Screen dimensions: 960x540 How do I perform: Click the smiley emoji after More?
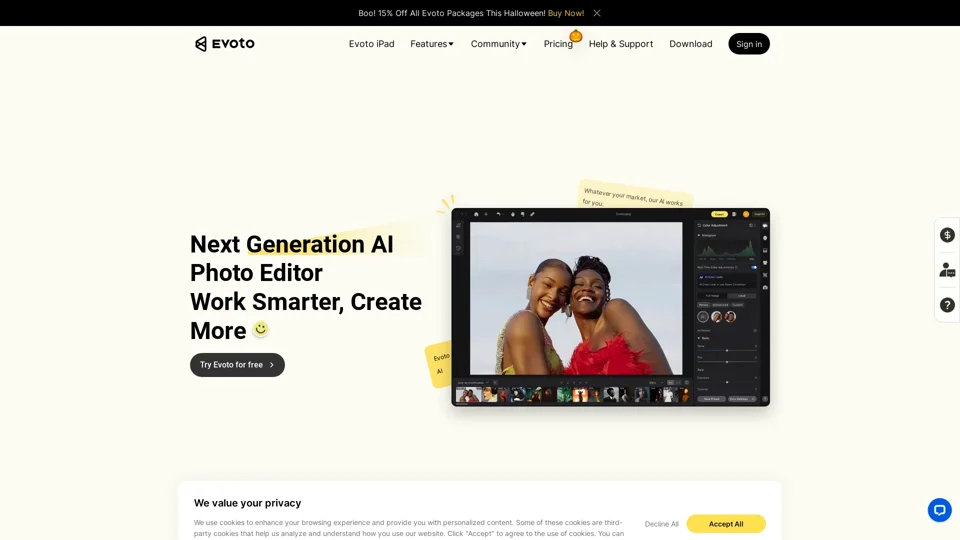261,329
